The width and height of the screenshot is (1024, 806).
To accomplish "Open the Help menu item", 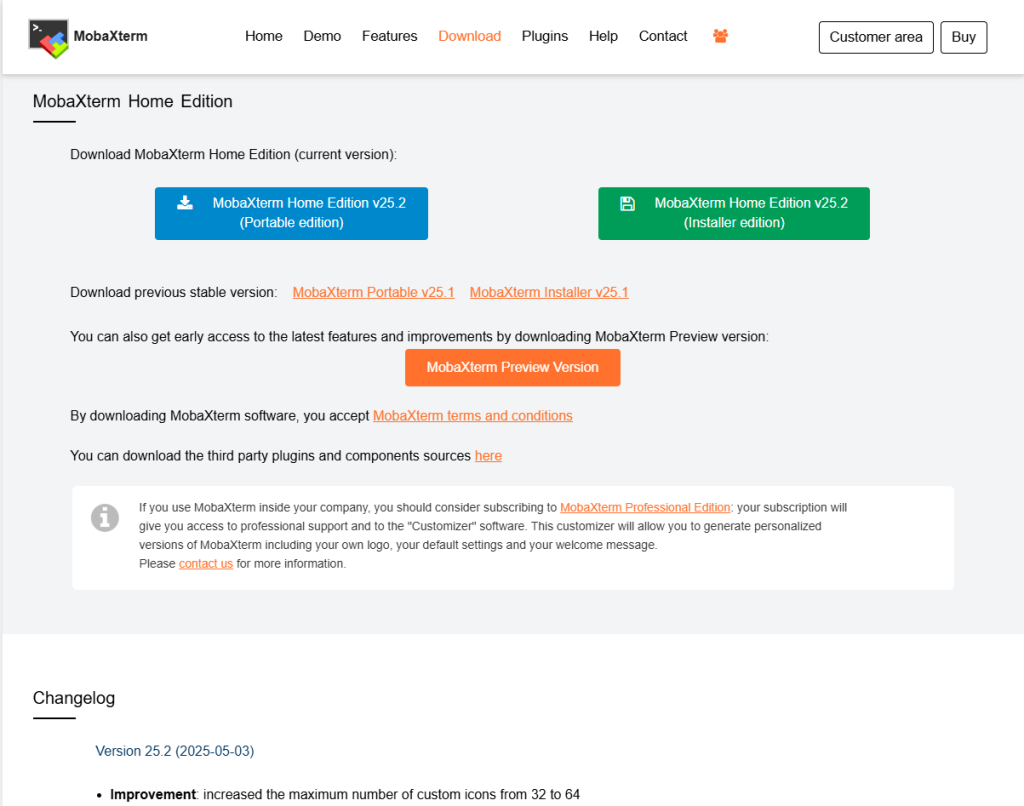I will [603, 36].
